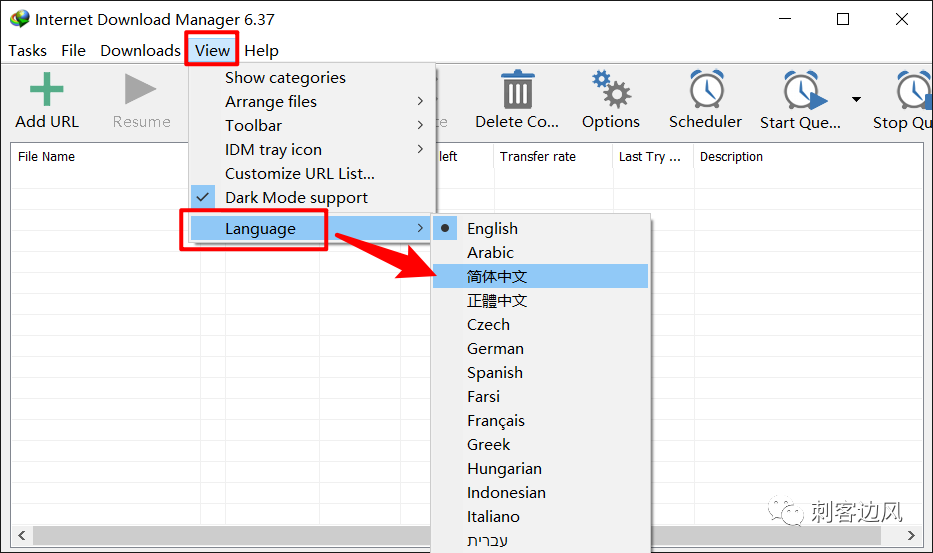
Task: Choose 简体中文 language
Action: click(540, 276)
